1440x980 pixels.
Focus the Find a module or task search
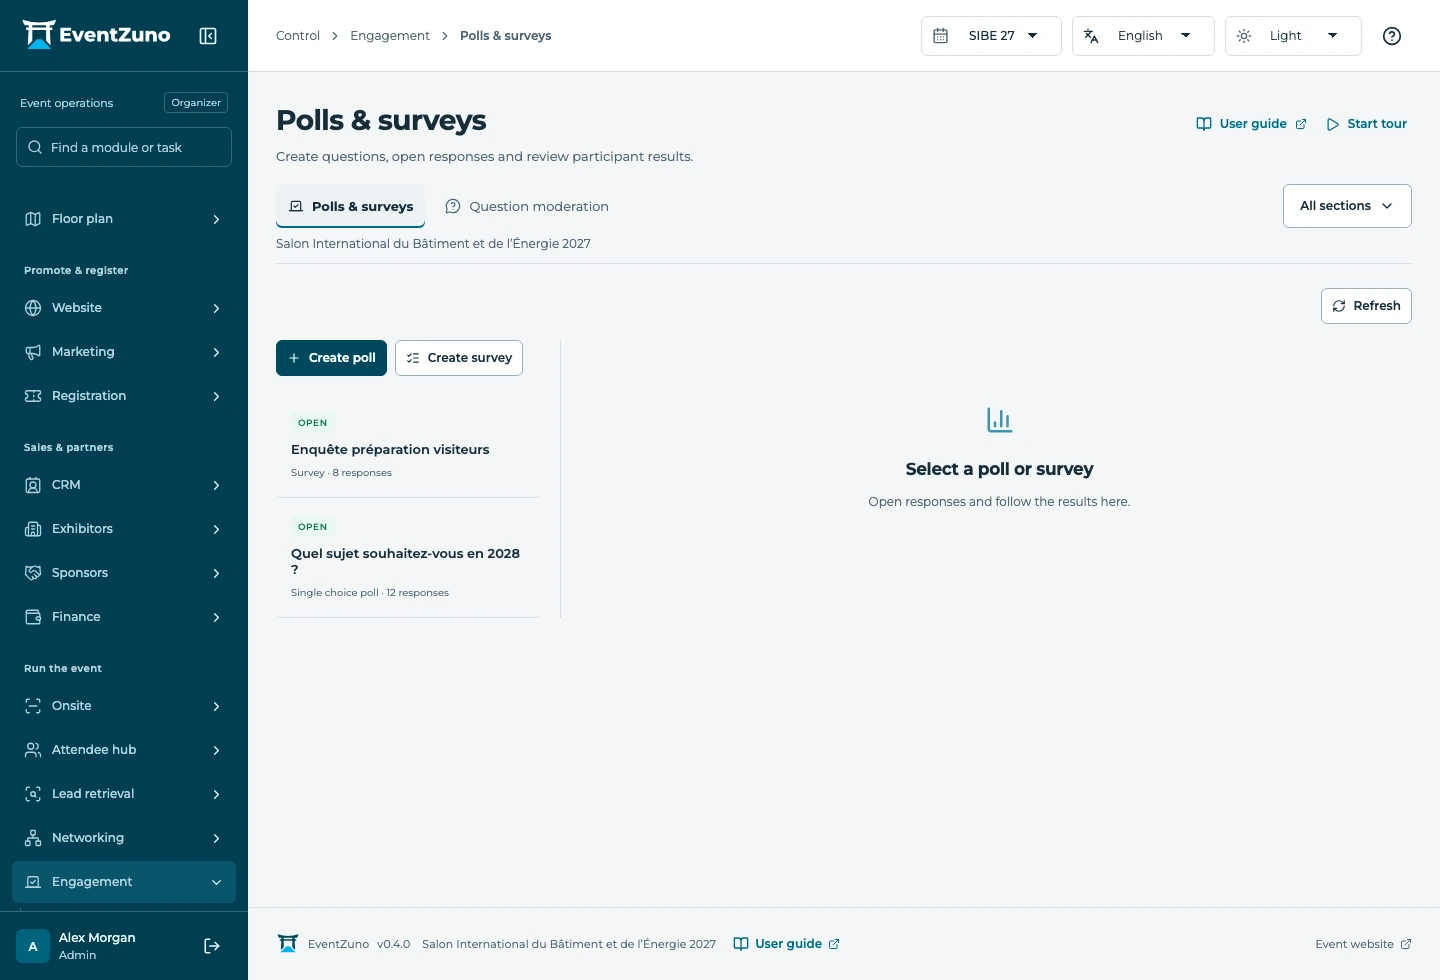click(124, 147)
